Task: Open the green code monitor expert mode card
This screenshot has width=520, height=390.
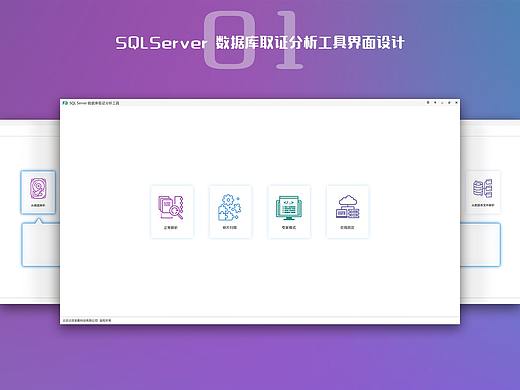Action: pyautogui.click(x=289, y=212)
